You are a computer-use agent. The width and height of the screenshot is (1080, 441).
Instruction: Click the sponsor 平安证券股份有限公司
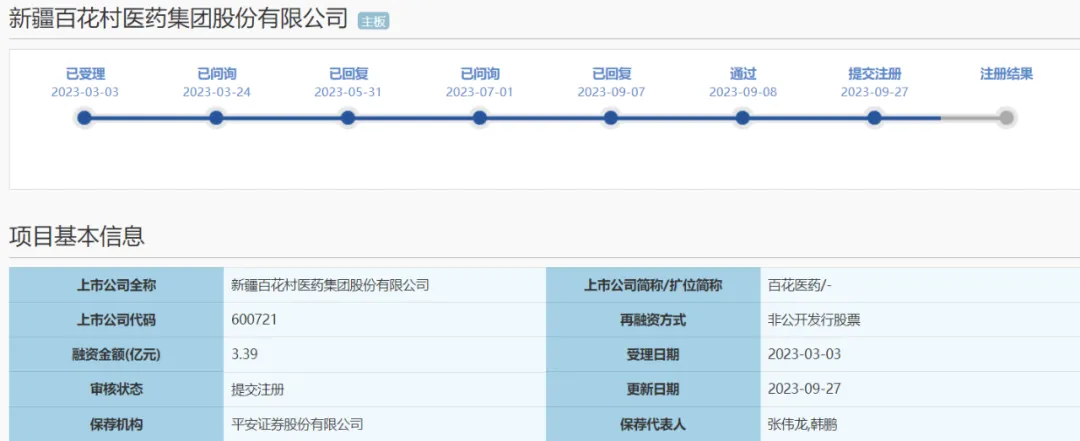point(298,424)
